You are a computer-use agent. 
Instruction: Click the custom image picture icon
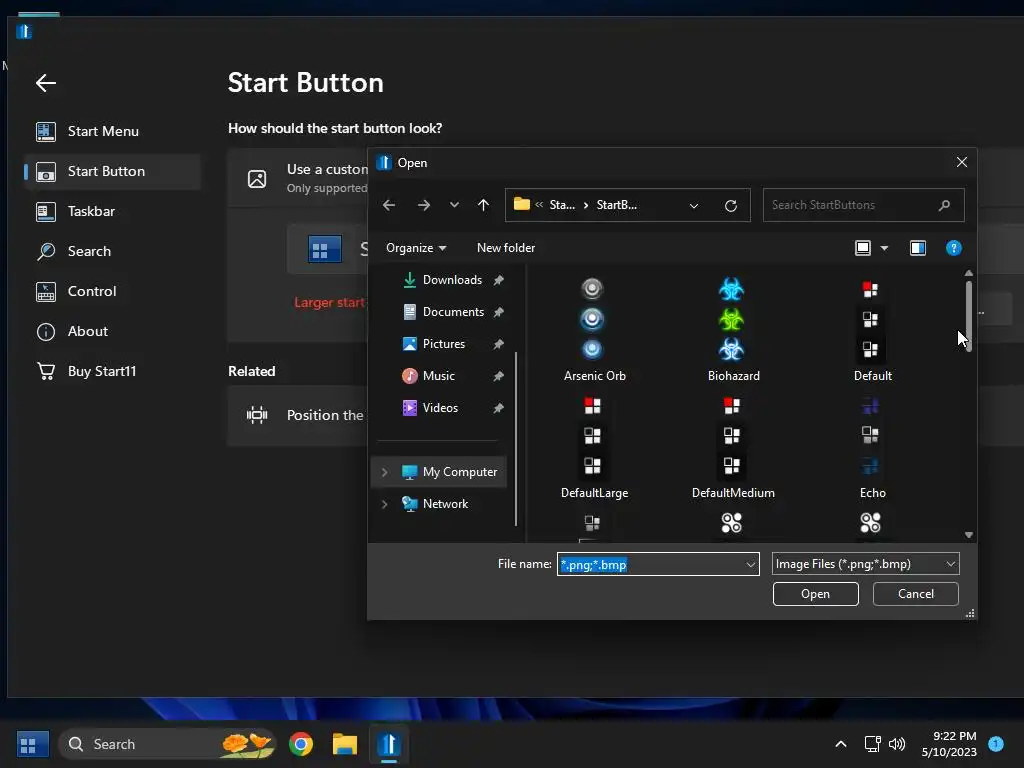257,178
